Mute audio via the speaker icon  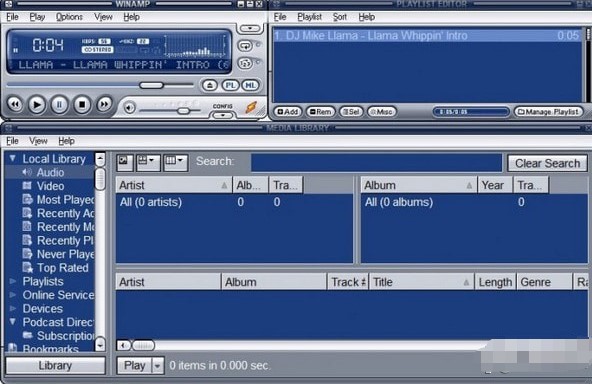(x=130, y=108)
